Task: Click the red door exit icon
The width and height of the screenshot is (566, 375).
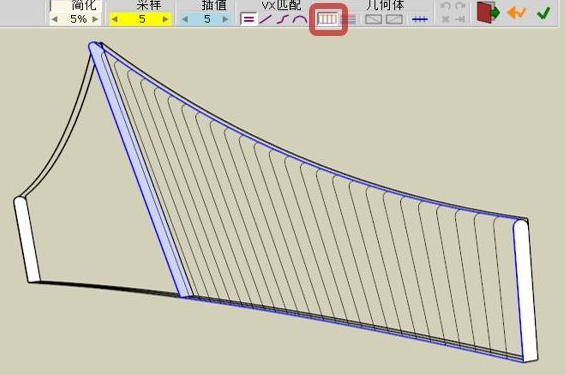Action: tap(488, 13)
